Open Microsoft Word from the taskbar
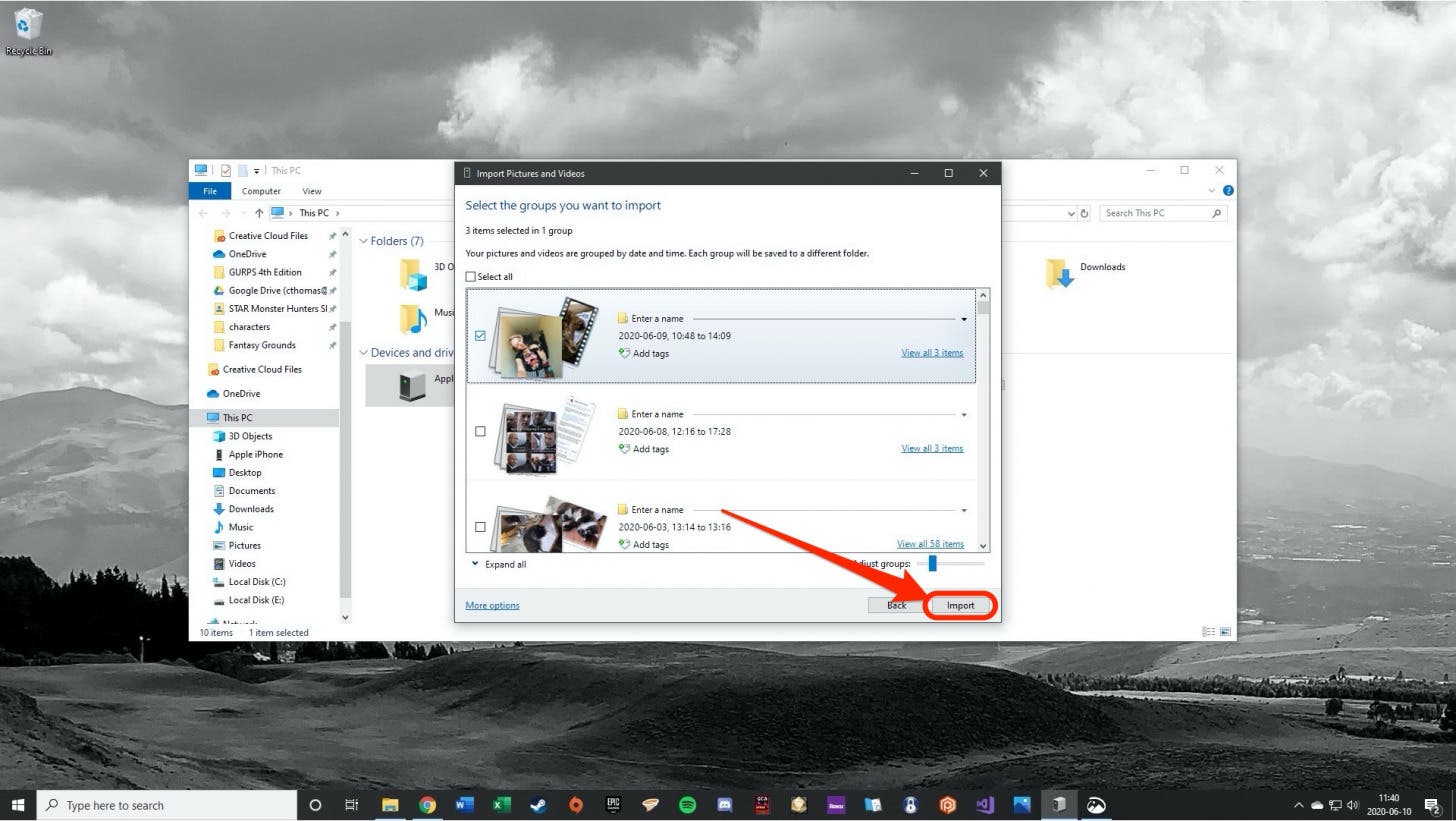 464,805
